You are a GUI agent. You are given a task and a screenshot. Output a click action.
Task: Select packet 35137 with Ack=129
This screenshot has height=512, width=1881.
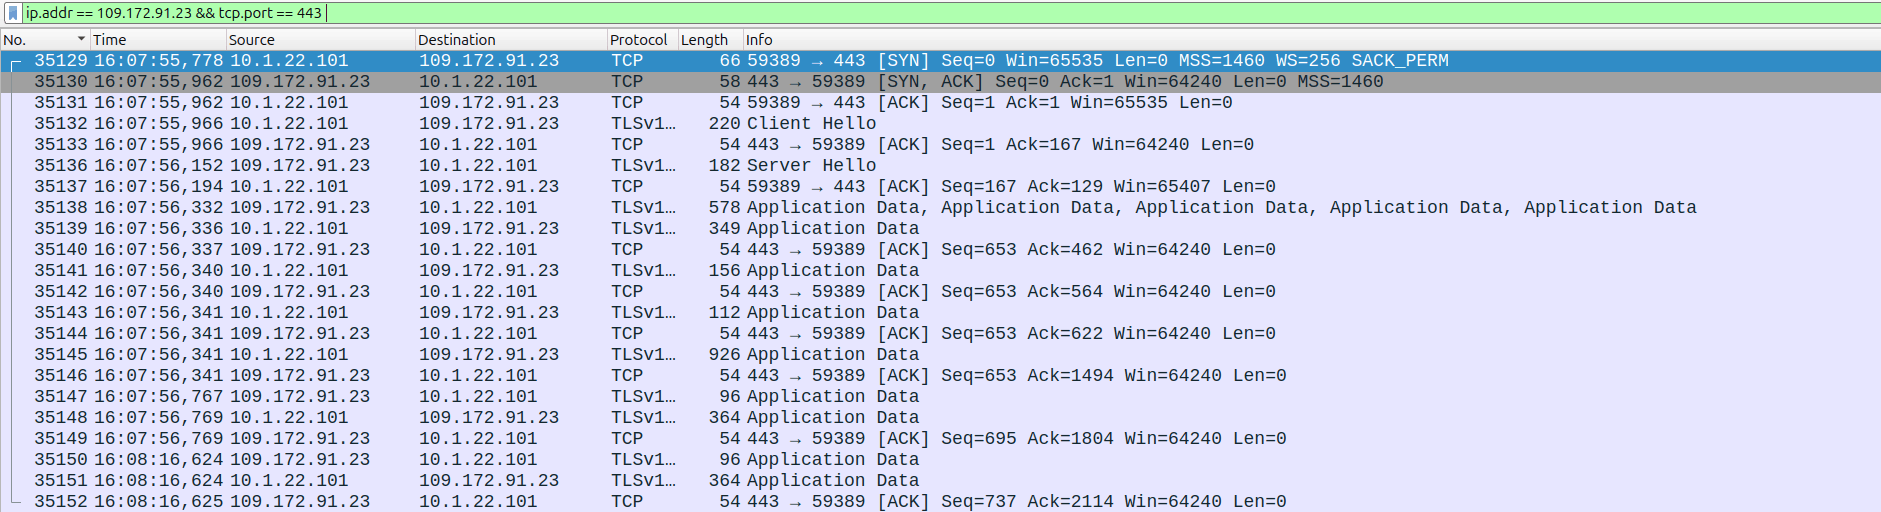coord(940,187)
